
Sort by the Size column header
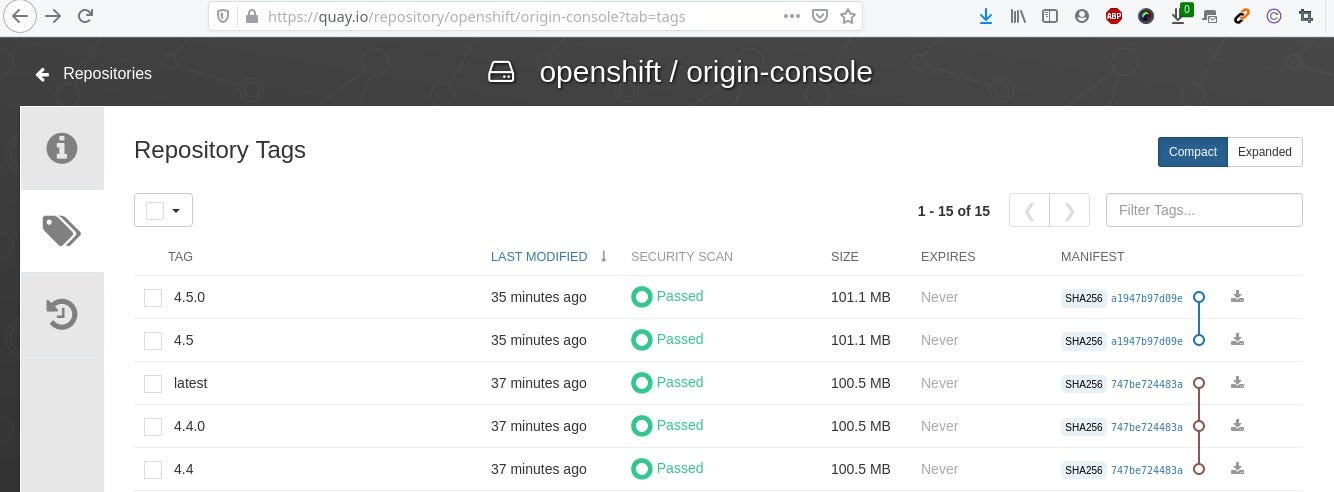[x=845, y=257]
